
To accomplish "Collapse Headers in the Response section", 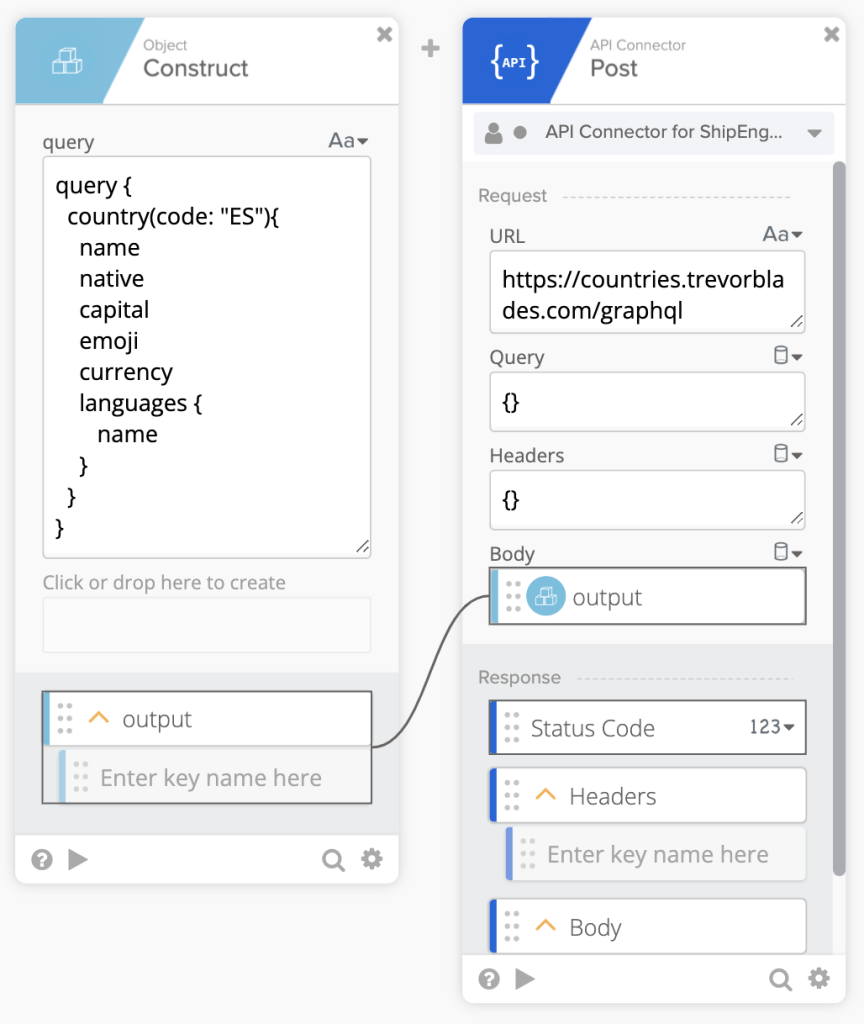I will pyautogui.click(x=545, y=793).
